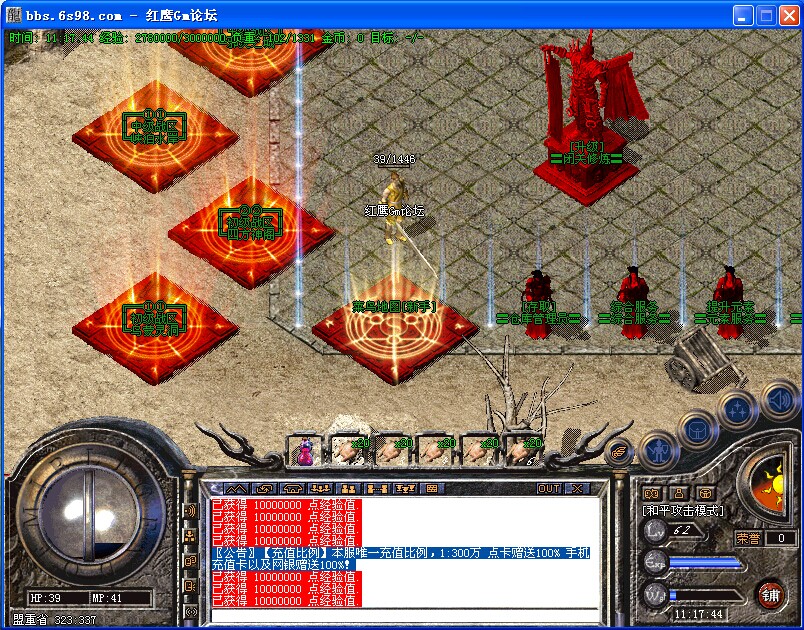This screenshot has width=804, height=630.
Task: Click the three-trophy icon on chat toolbar
Action: click(x=405, y=489)
